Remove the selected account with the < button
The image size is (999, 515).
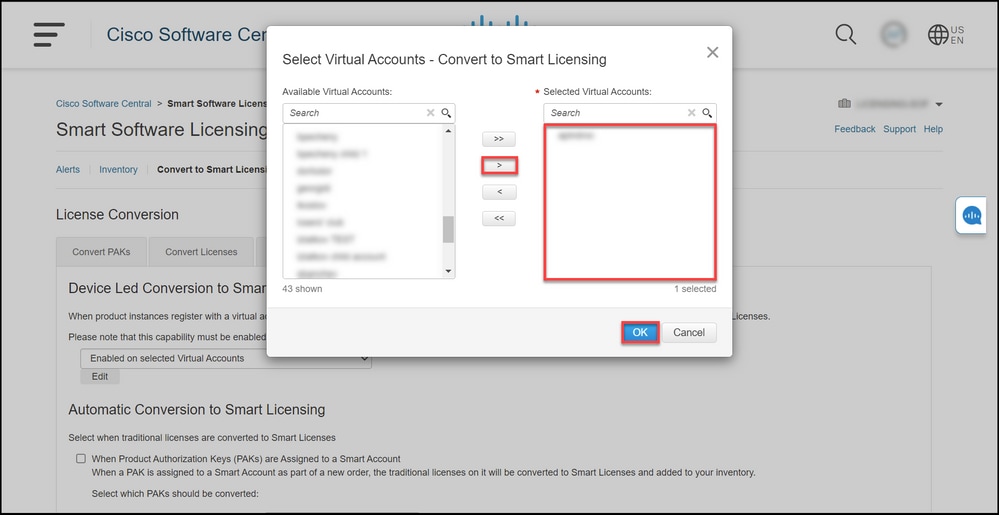pos(499,192)
